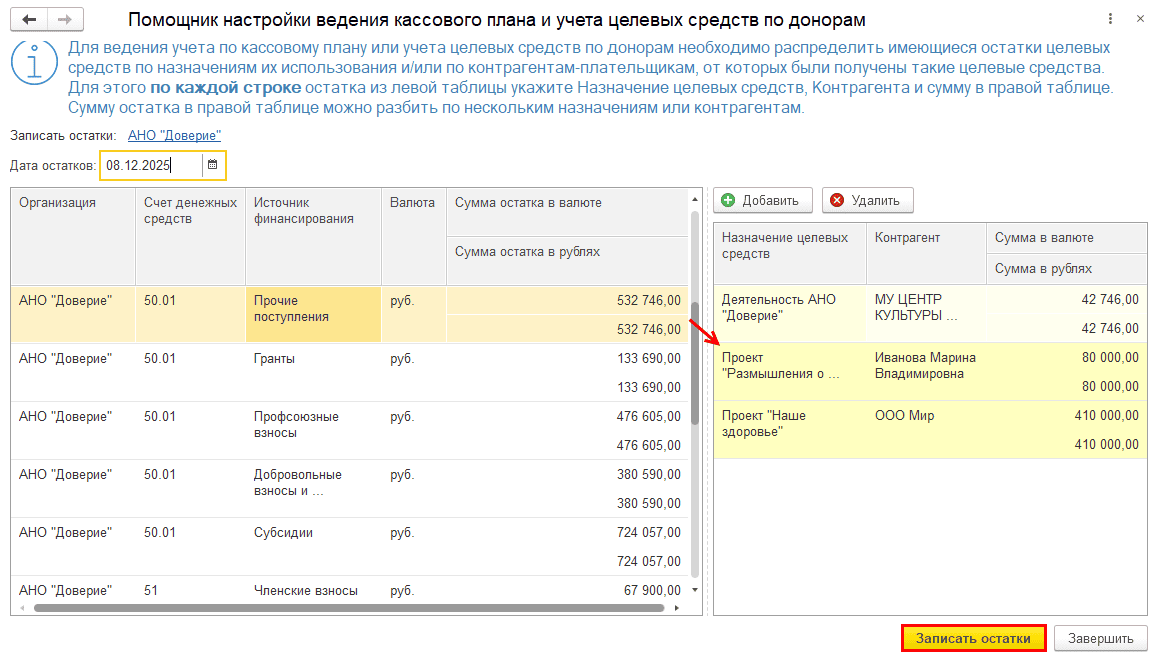
Task: Click the Добавить button with plus icon
Action: coord(761,201)
